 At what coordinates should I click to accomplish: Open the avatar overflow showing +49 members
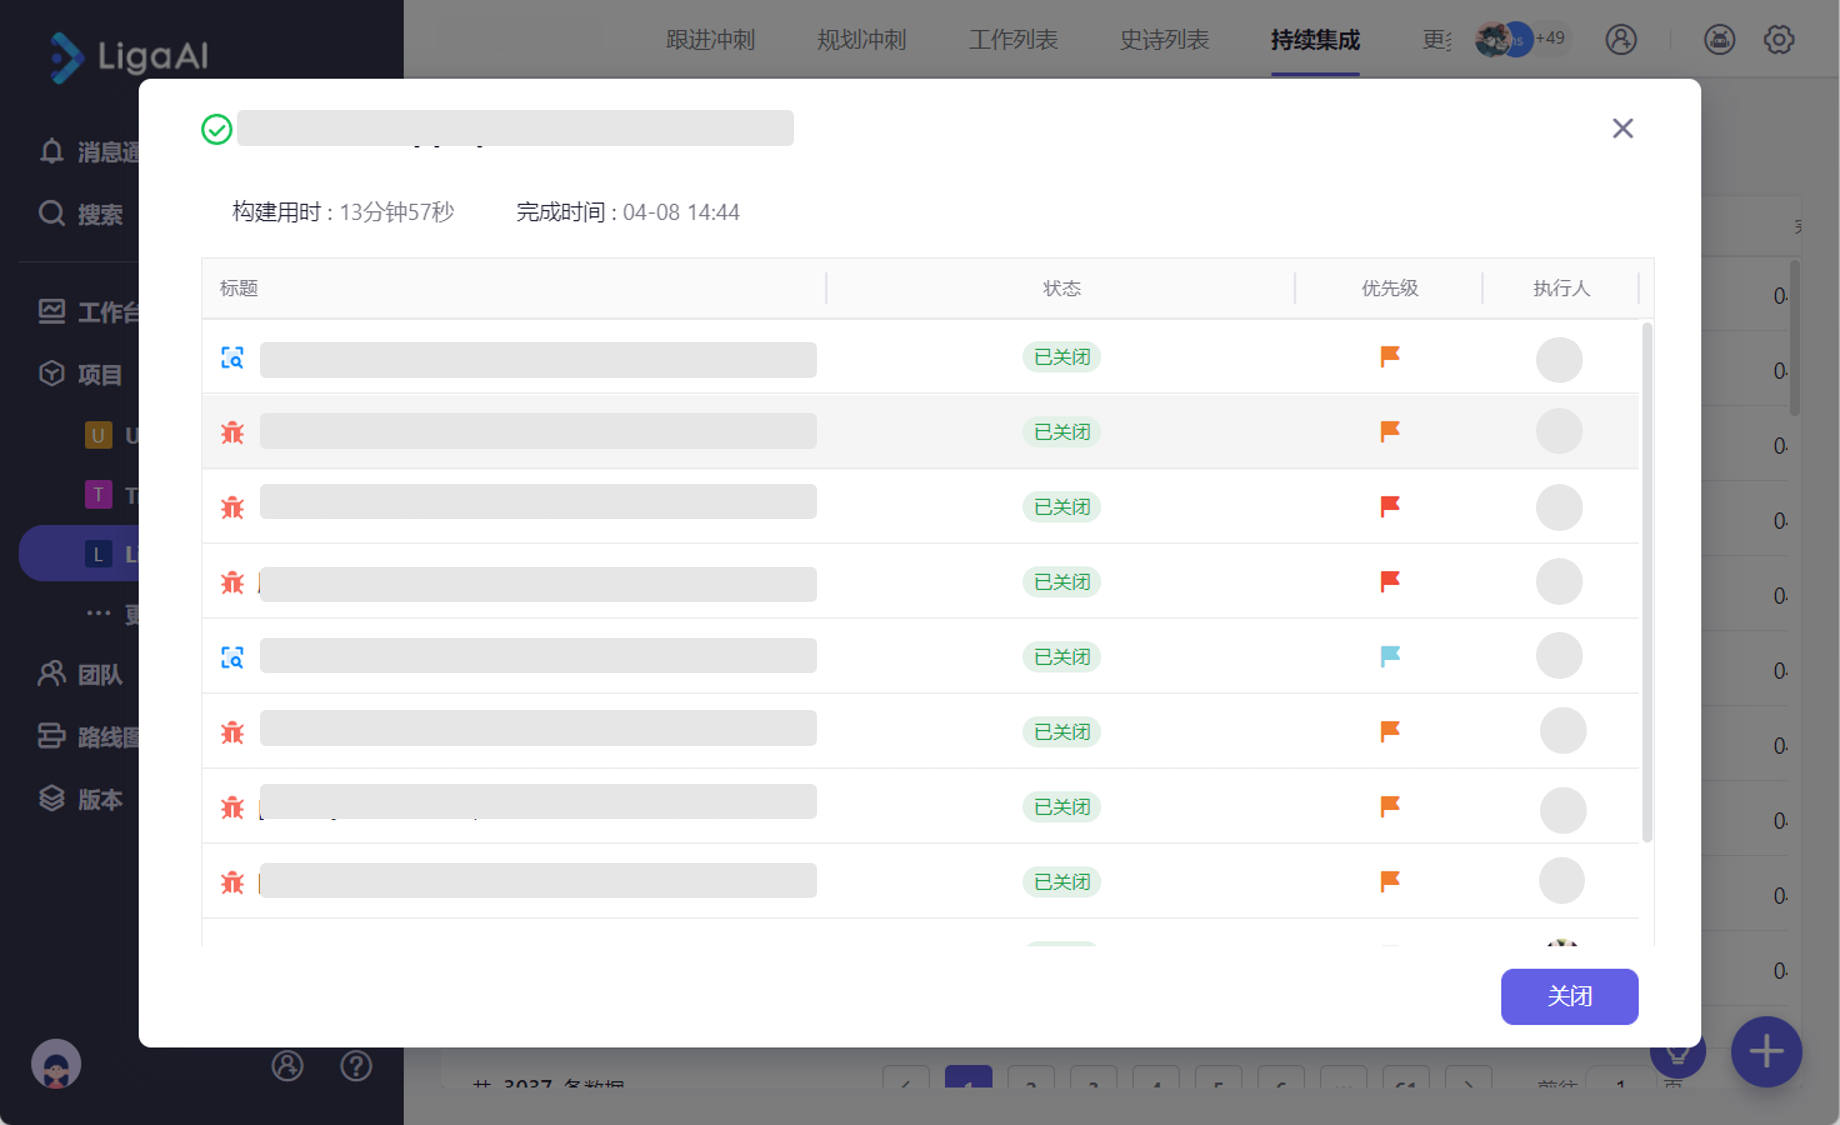[1522, 39]
